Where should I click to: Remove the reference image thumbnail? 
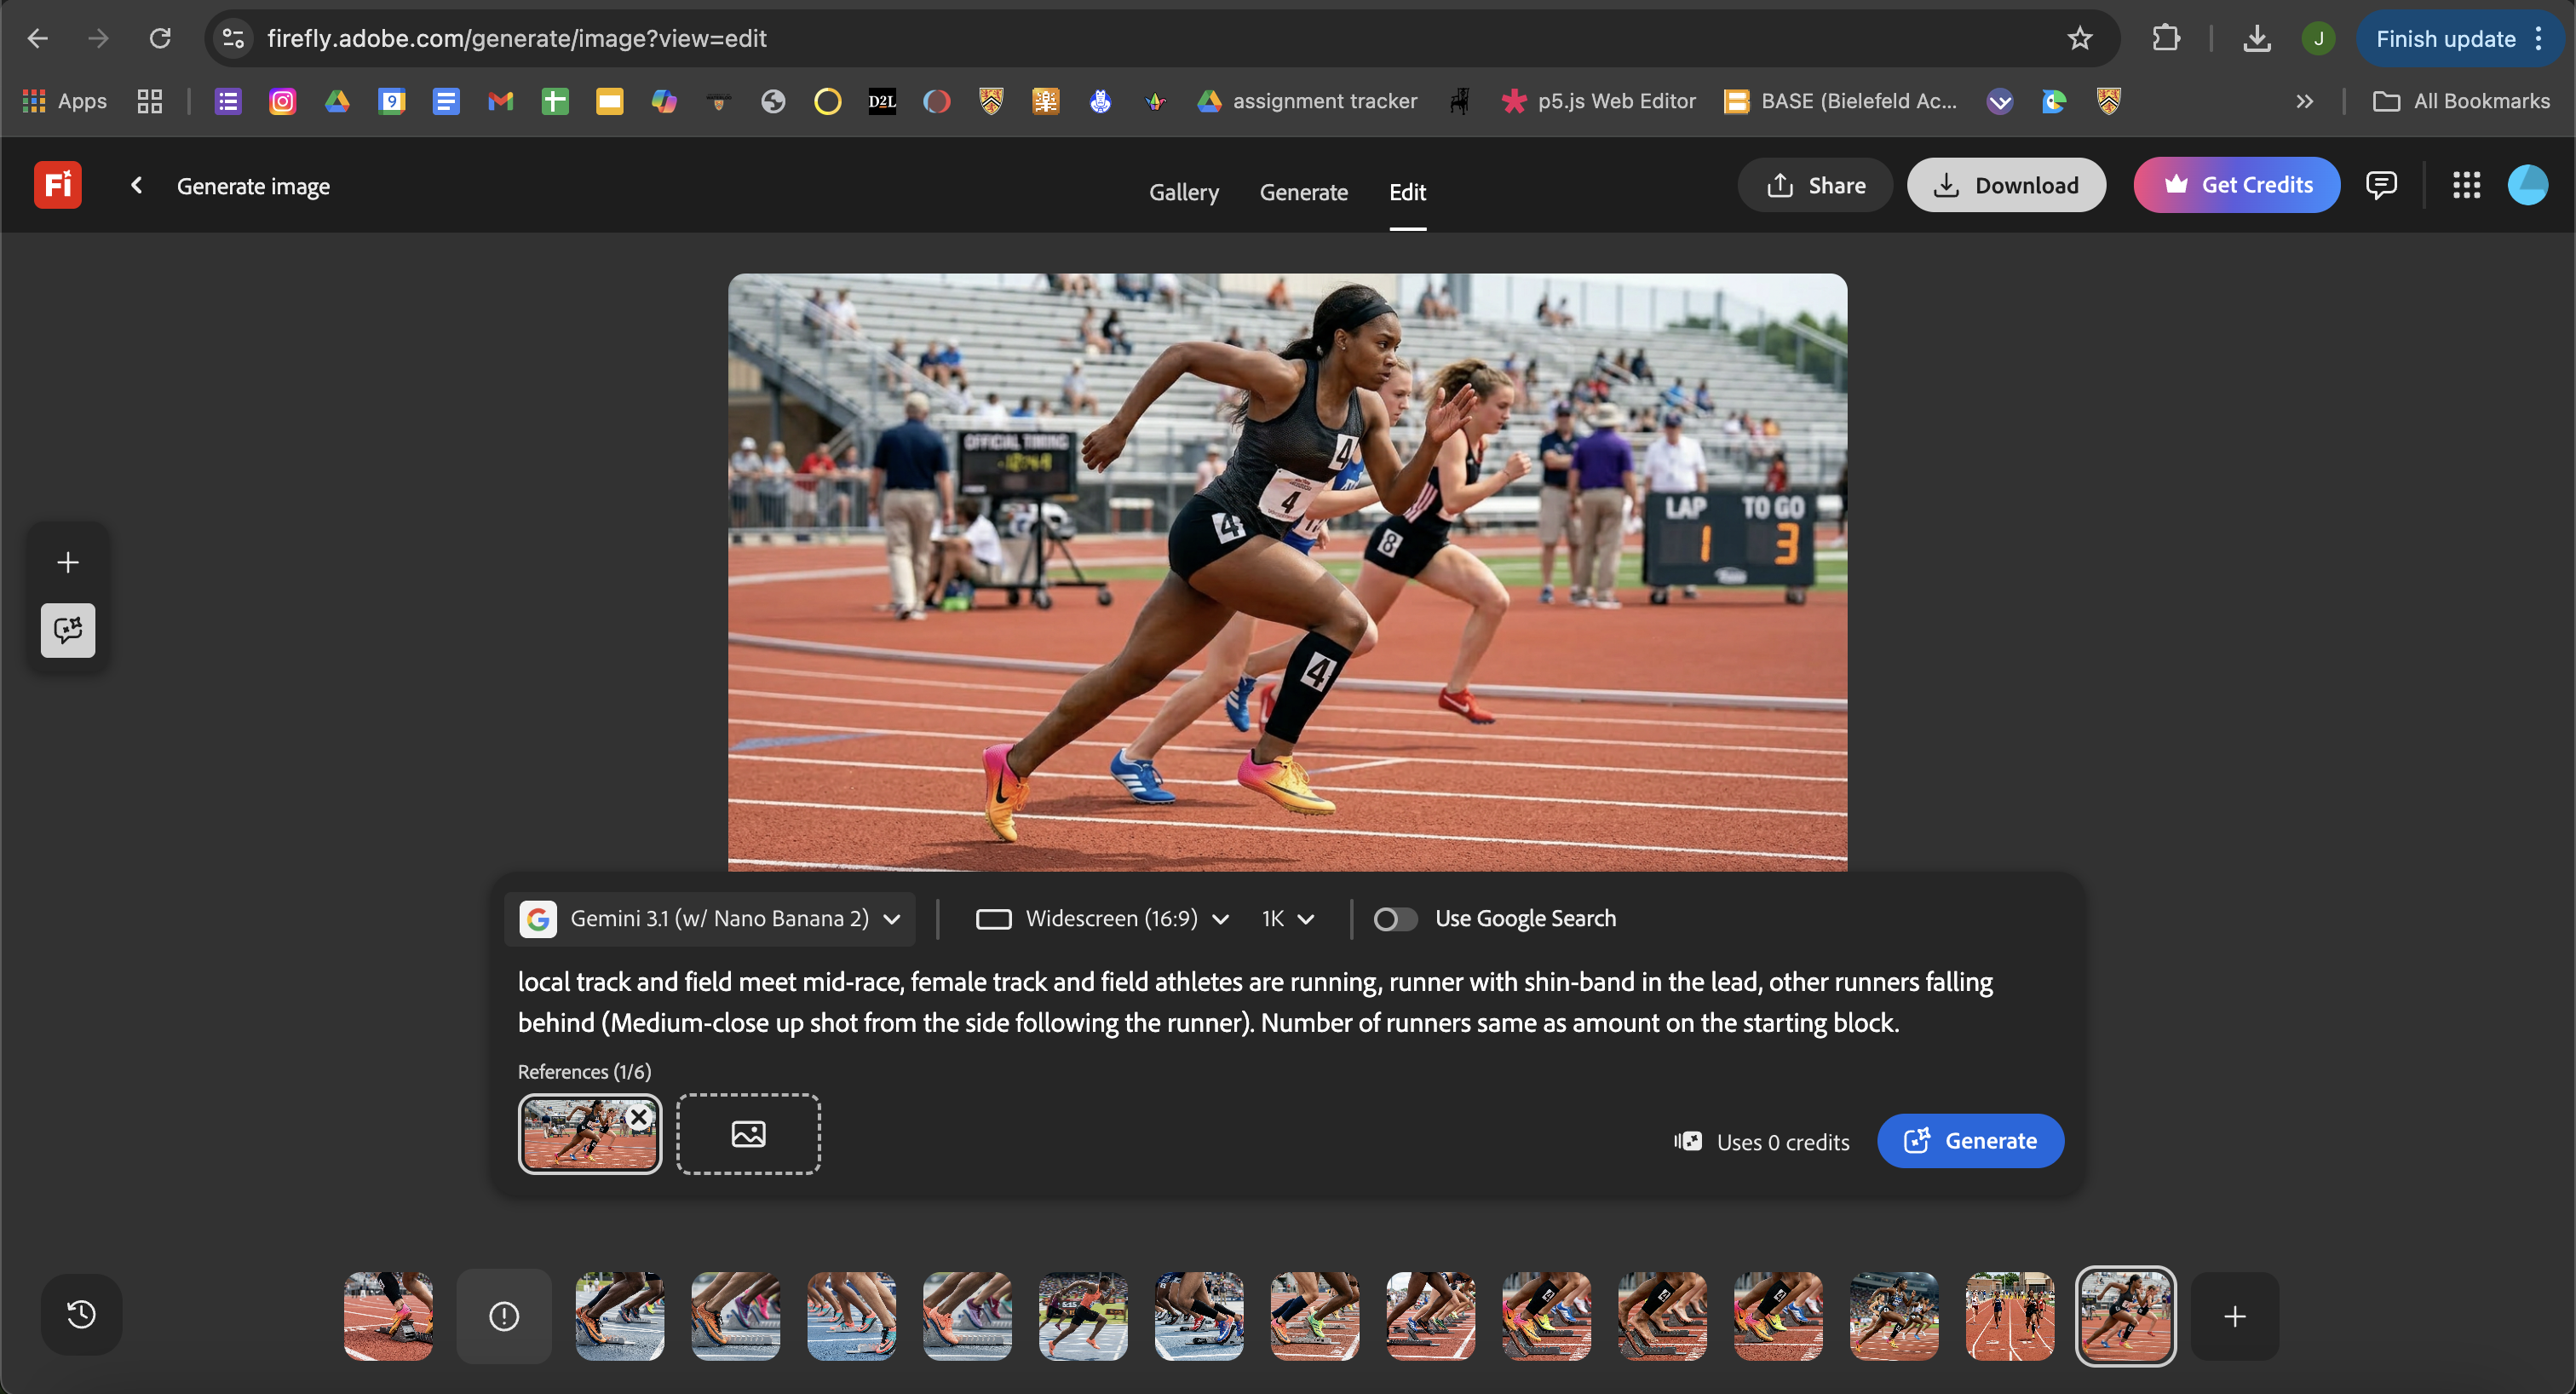639,1117
